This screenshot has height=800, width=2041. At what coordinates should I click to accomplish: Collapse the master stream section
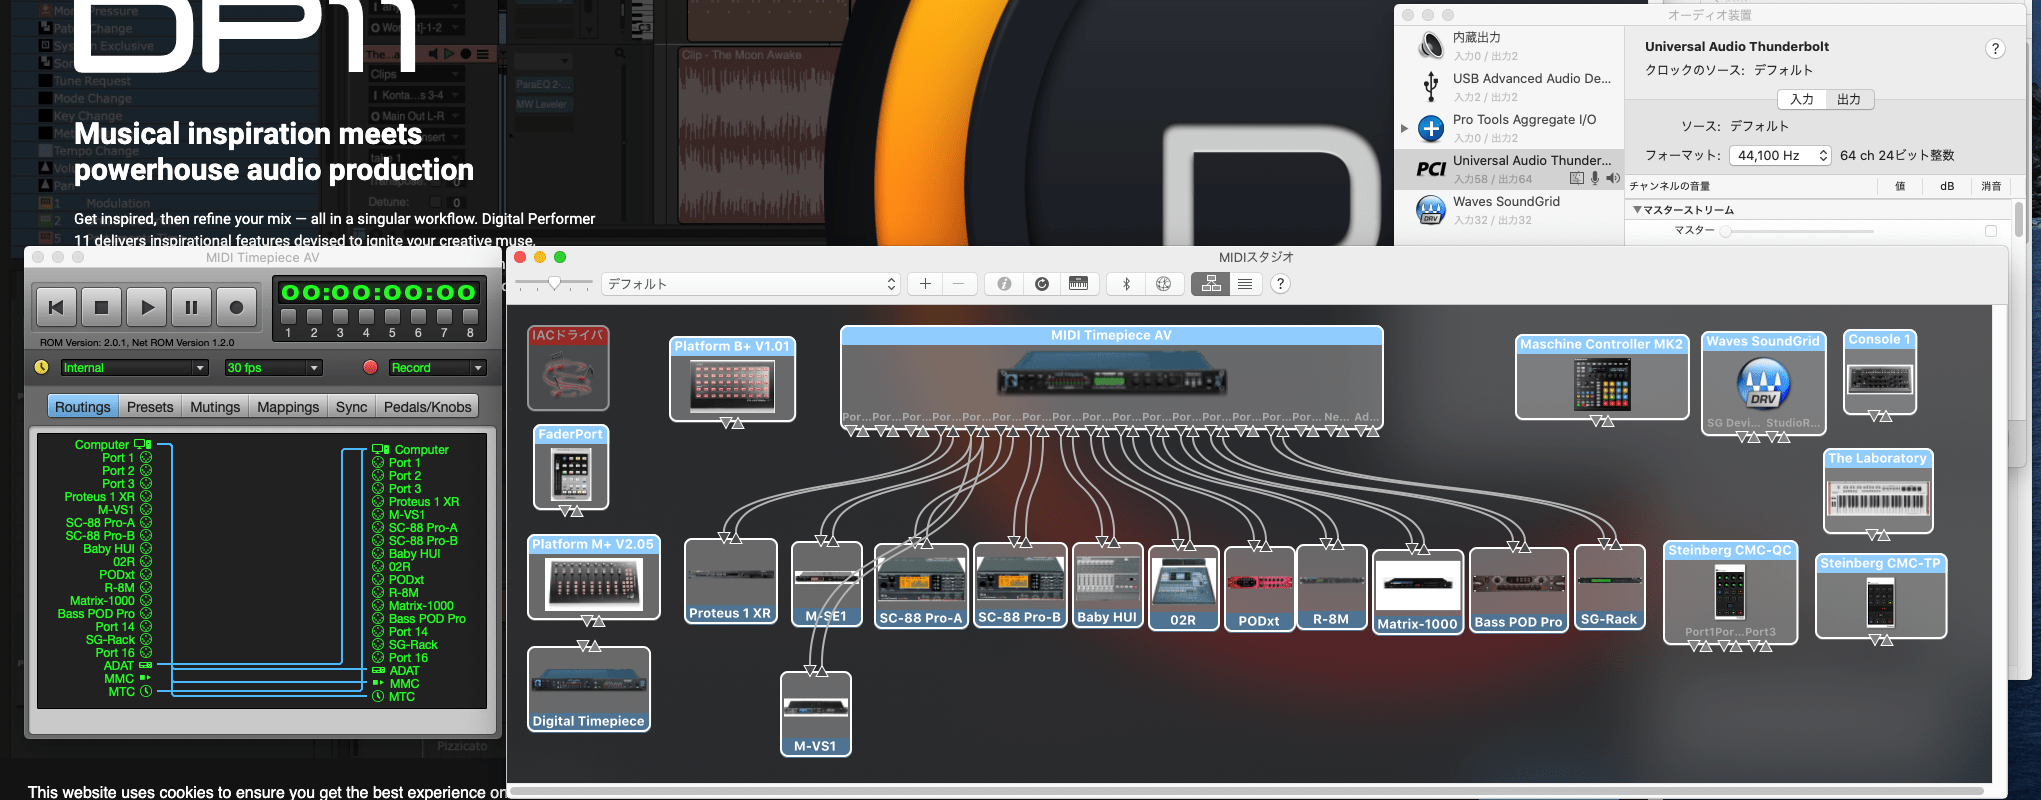tap(1637, 210)
